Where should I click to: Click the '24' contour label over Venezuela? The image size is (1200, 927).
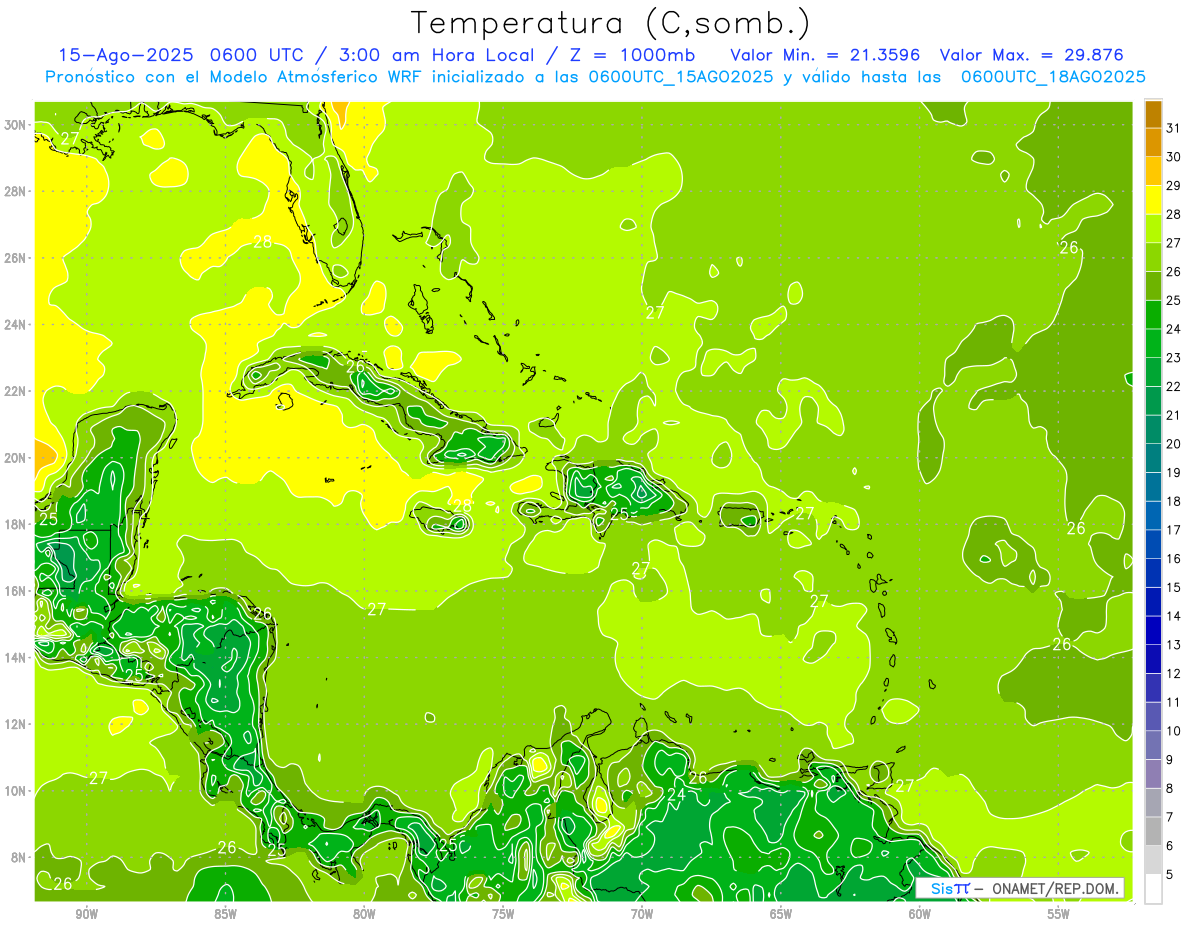tap(676, 795)
